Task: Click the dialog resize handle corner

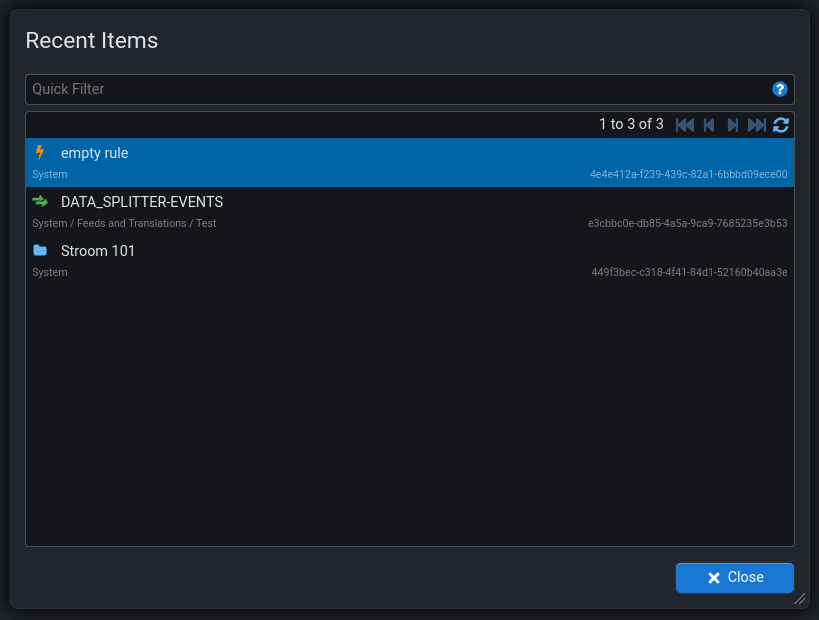Action: (799, 599)
